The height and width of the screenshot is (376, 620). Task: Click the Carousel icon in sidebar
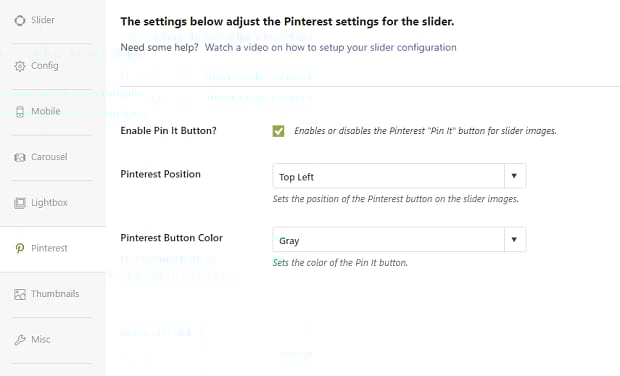tap(20, 157)
